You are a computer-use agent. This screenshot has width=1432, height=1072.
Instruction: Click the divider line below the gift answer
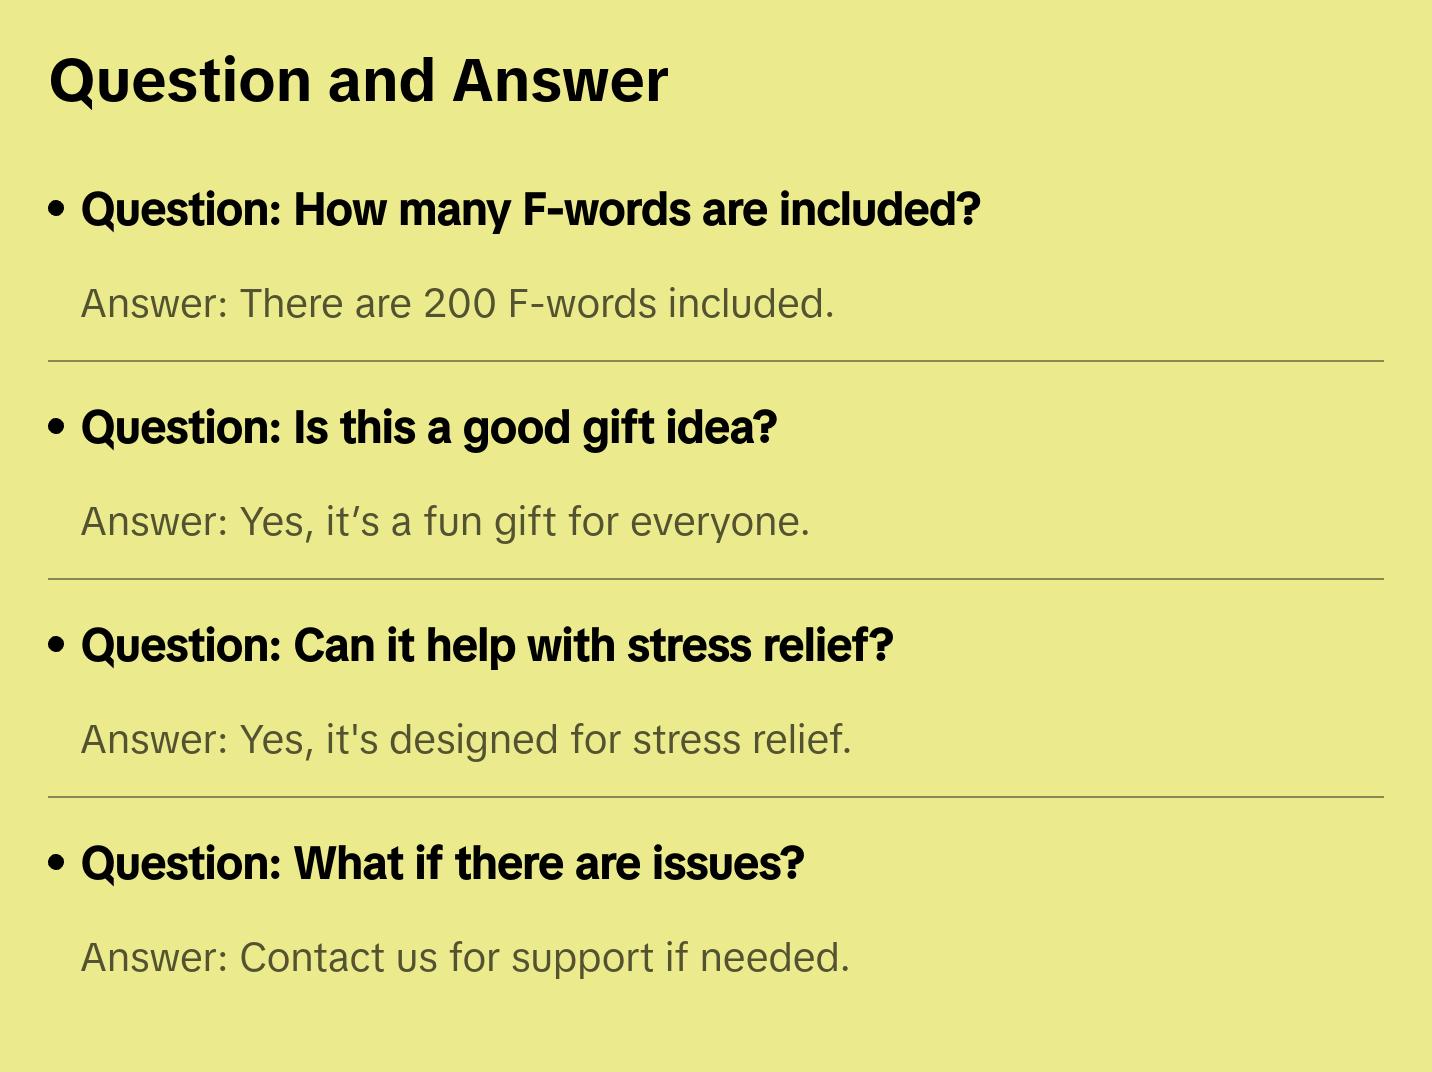coord(716,579)
